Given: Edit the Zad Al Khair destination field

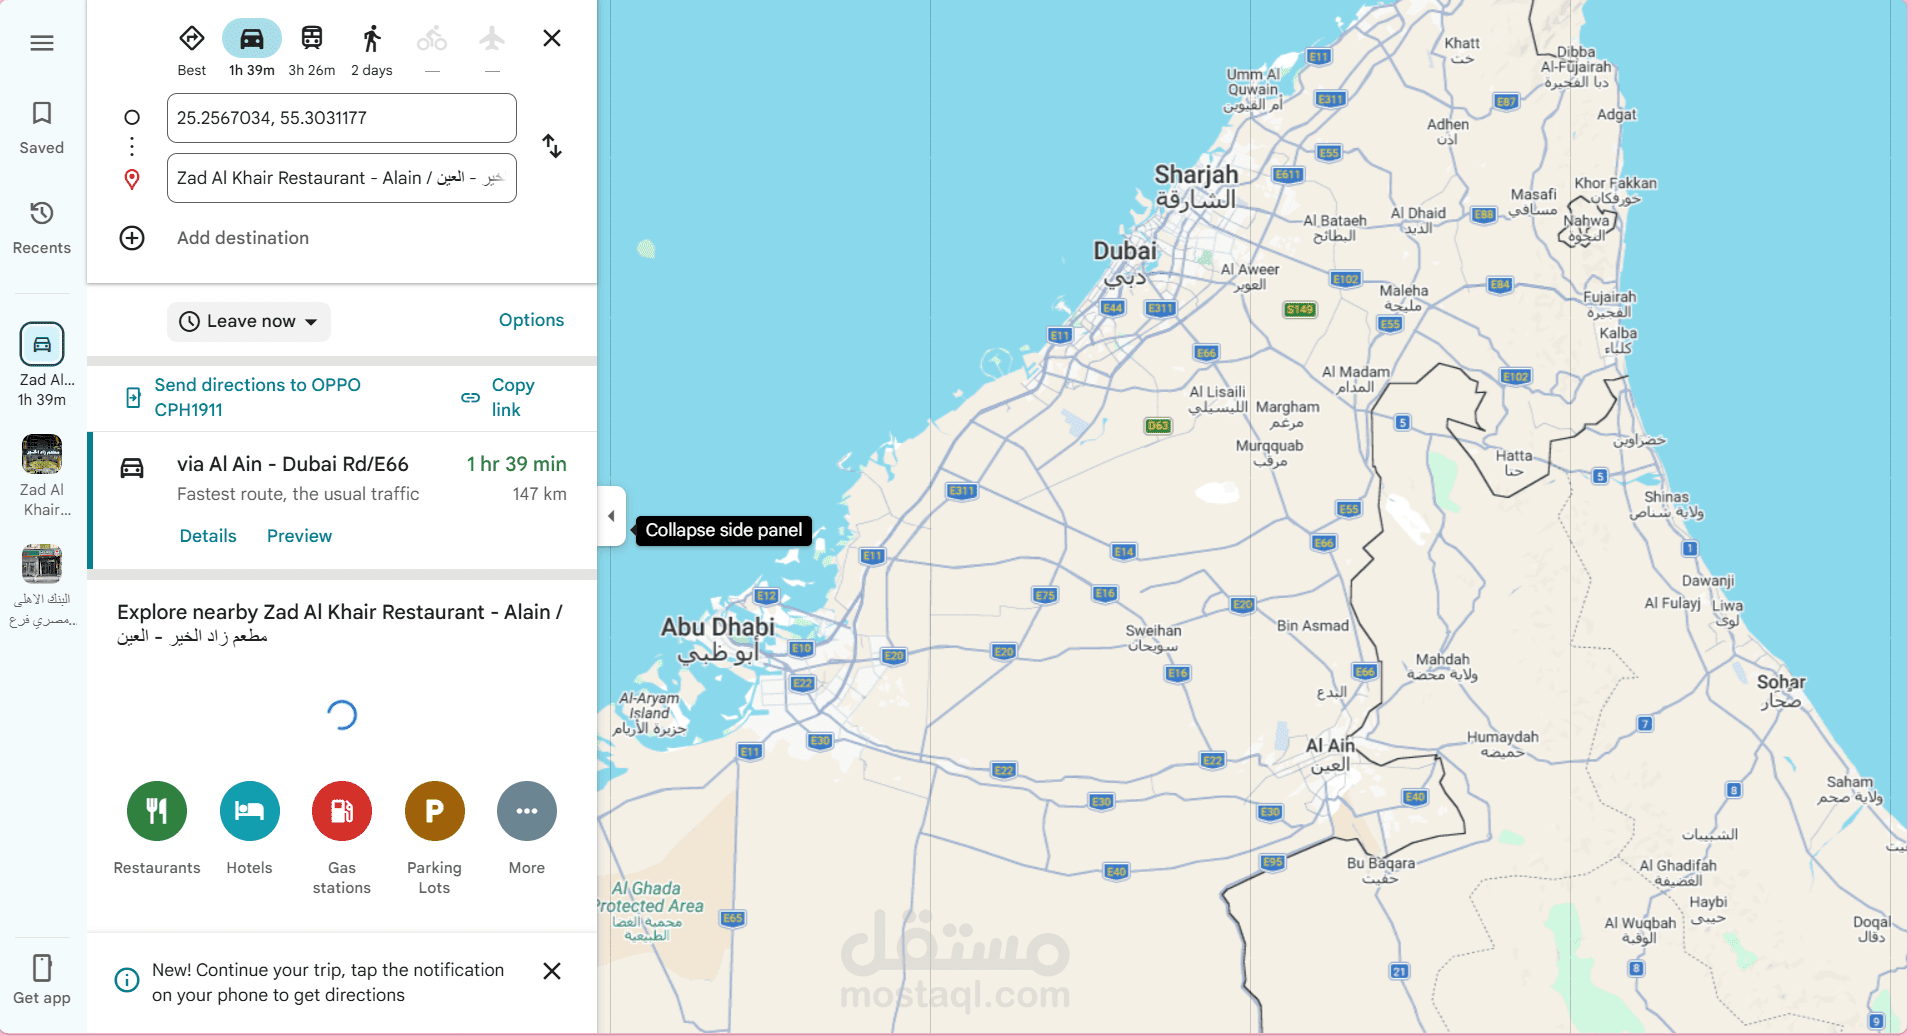Looking at the screenshot, I should (x=342, y=178).
